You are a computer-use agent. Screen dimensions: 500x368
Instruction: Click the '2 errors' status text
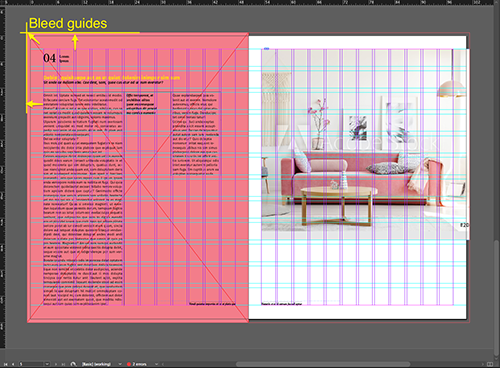139,364
